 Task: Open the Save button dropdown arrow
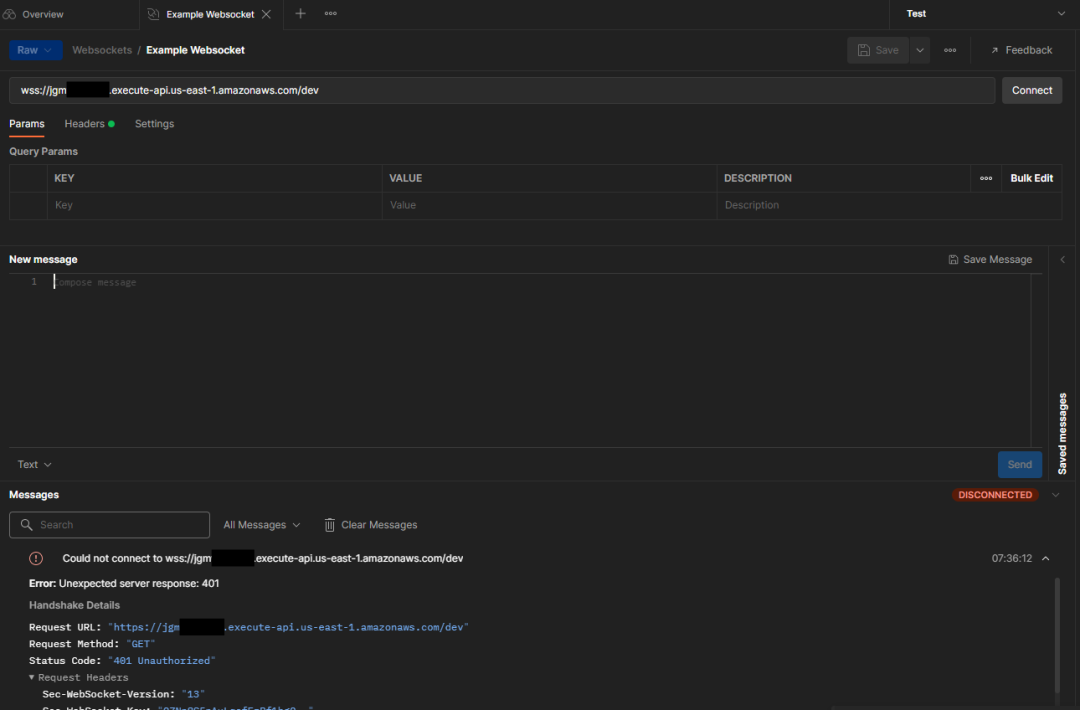(920, 50)
